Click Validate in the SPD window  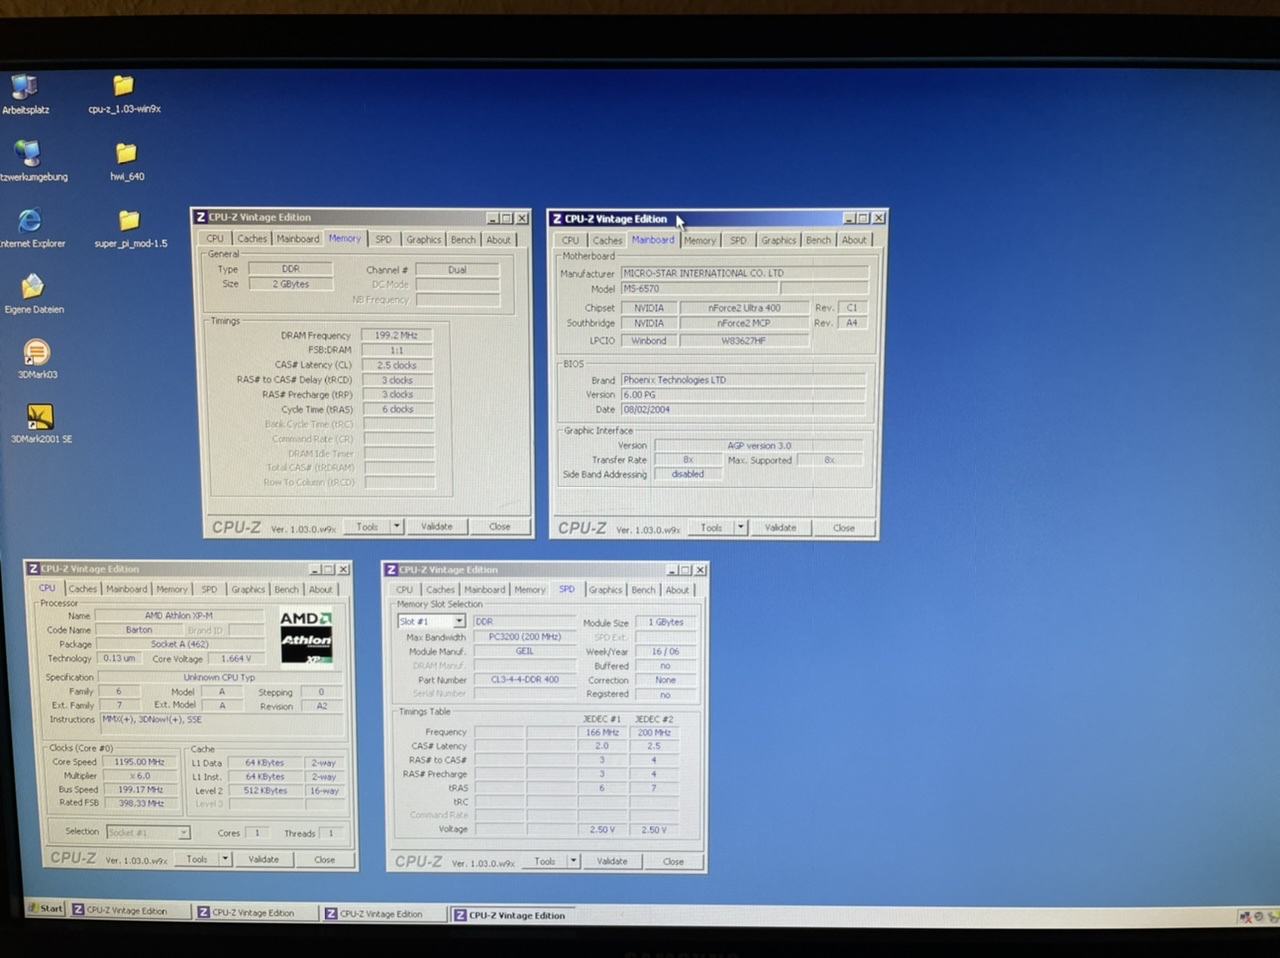(612, 861)
